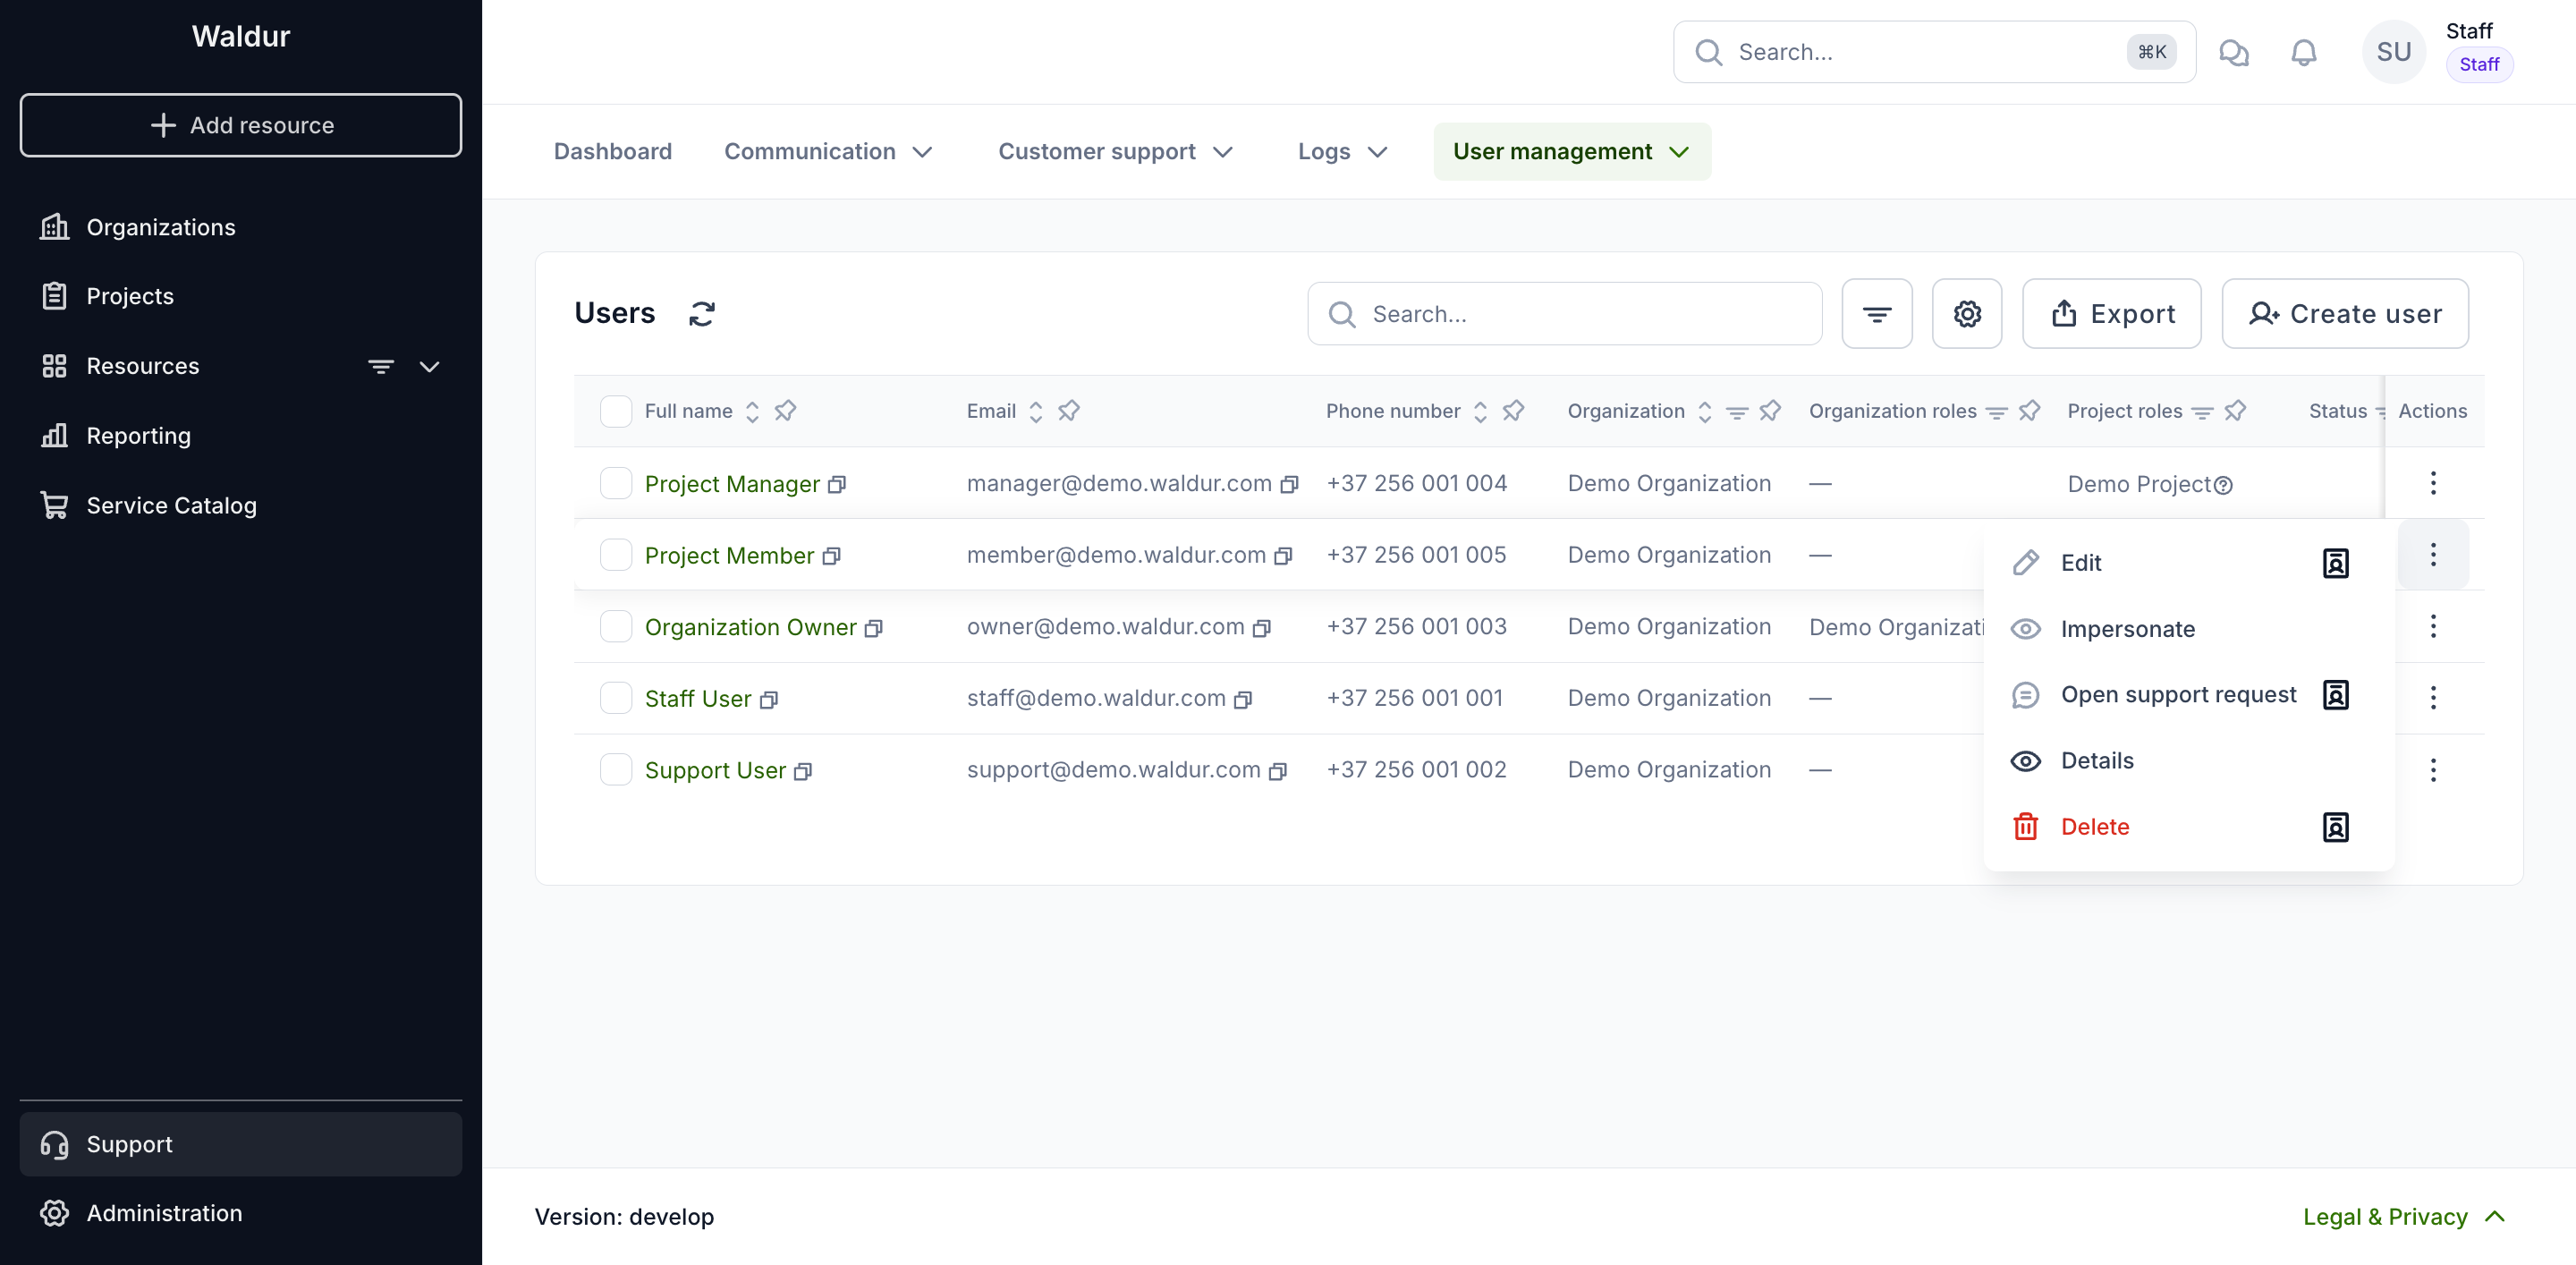2576x1265 pixels.
Task: Open the User management dropdown
Action: click(x=1572, y=152)
